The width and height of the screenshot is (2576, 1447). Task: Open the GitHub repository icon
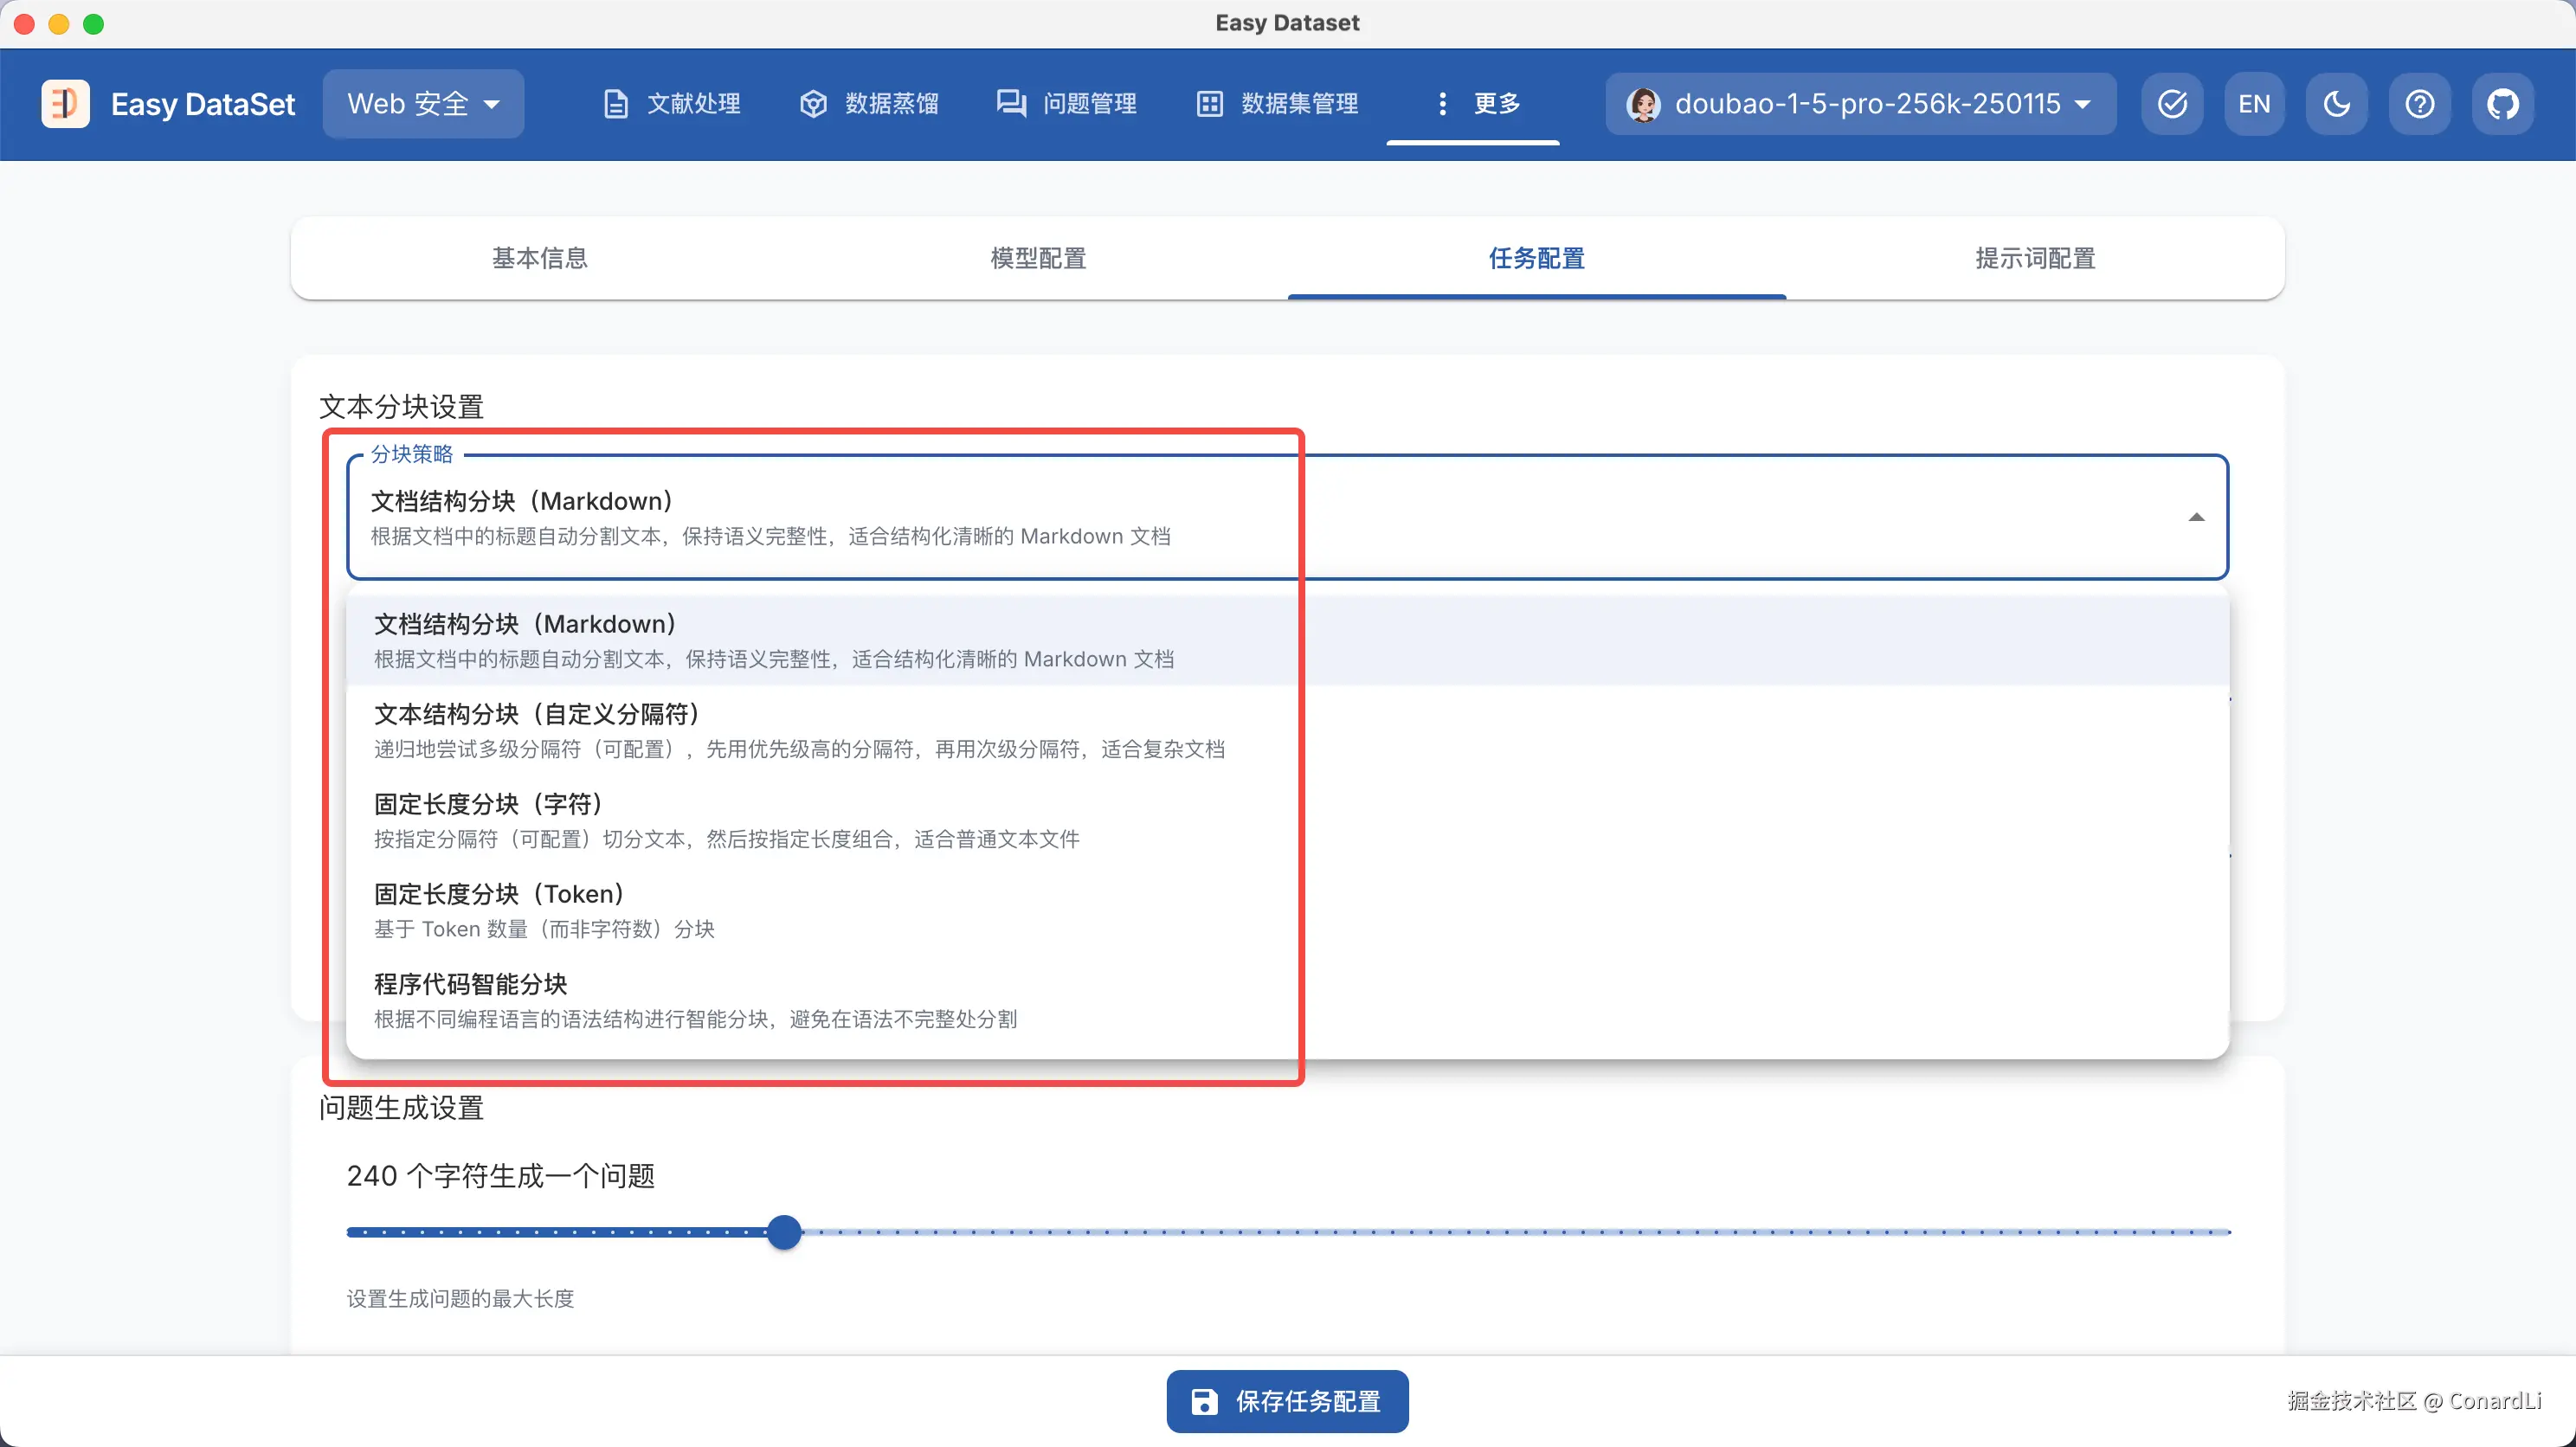pos(2503,104)
